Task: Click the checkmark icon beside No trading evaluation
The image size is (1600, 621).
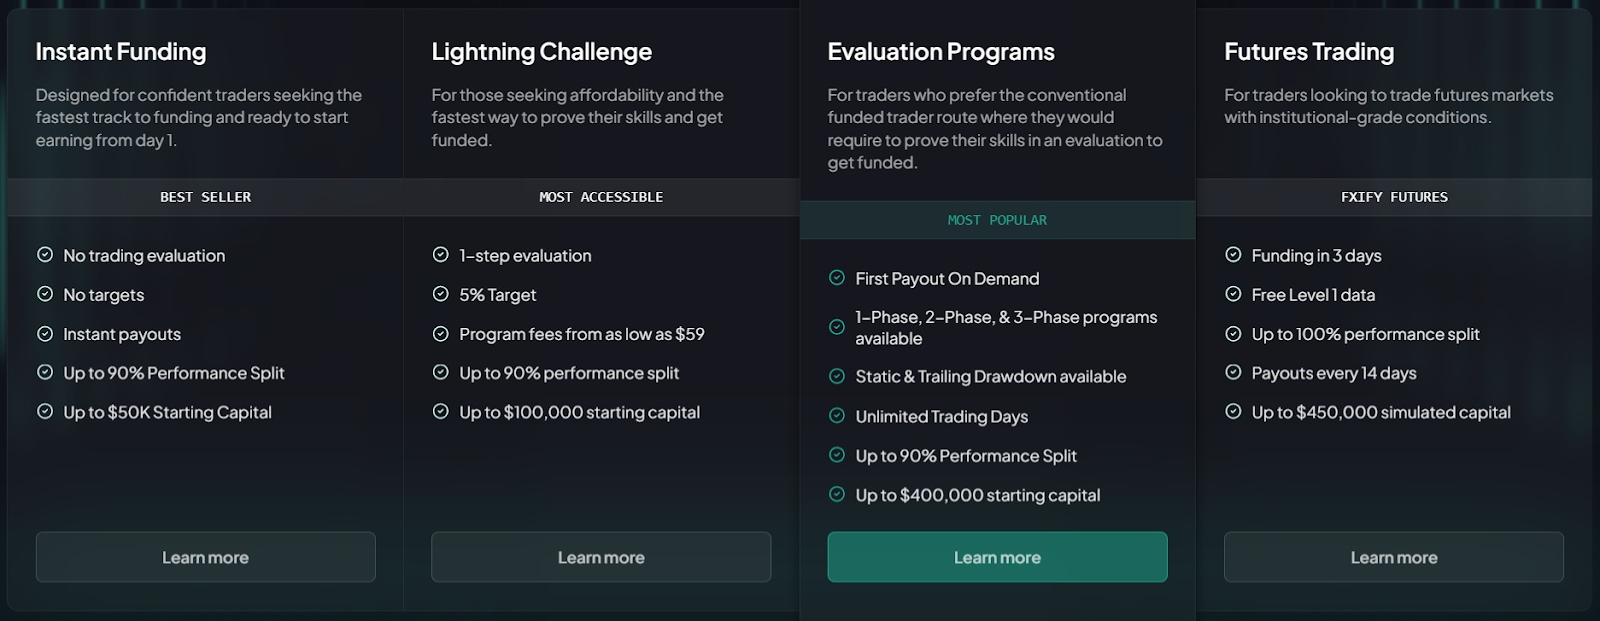Action: 45,255
